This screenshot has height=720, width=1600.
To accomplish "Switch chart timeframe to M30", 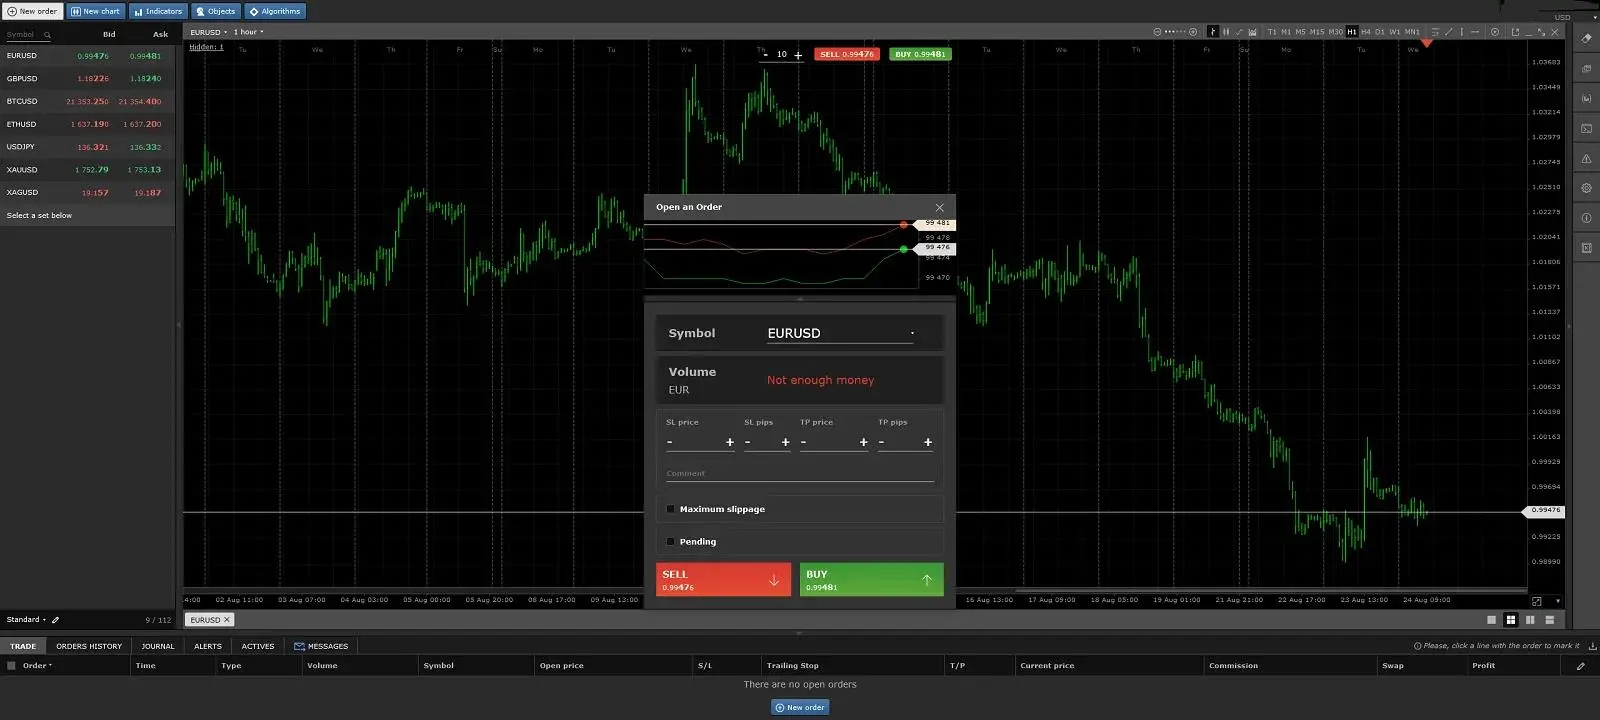I will (1335, 32).
